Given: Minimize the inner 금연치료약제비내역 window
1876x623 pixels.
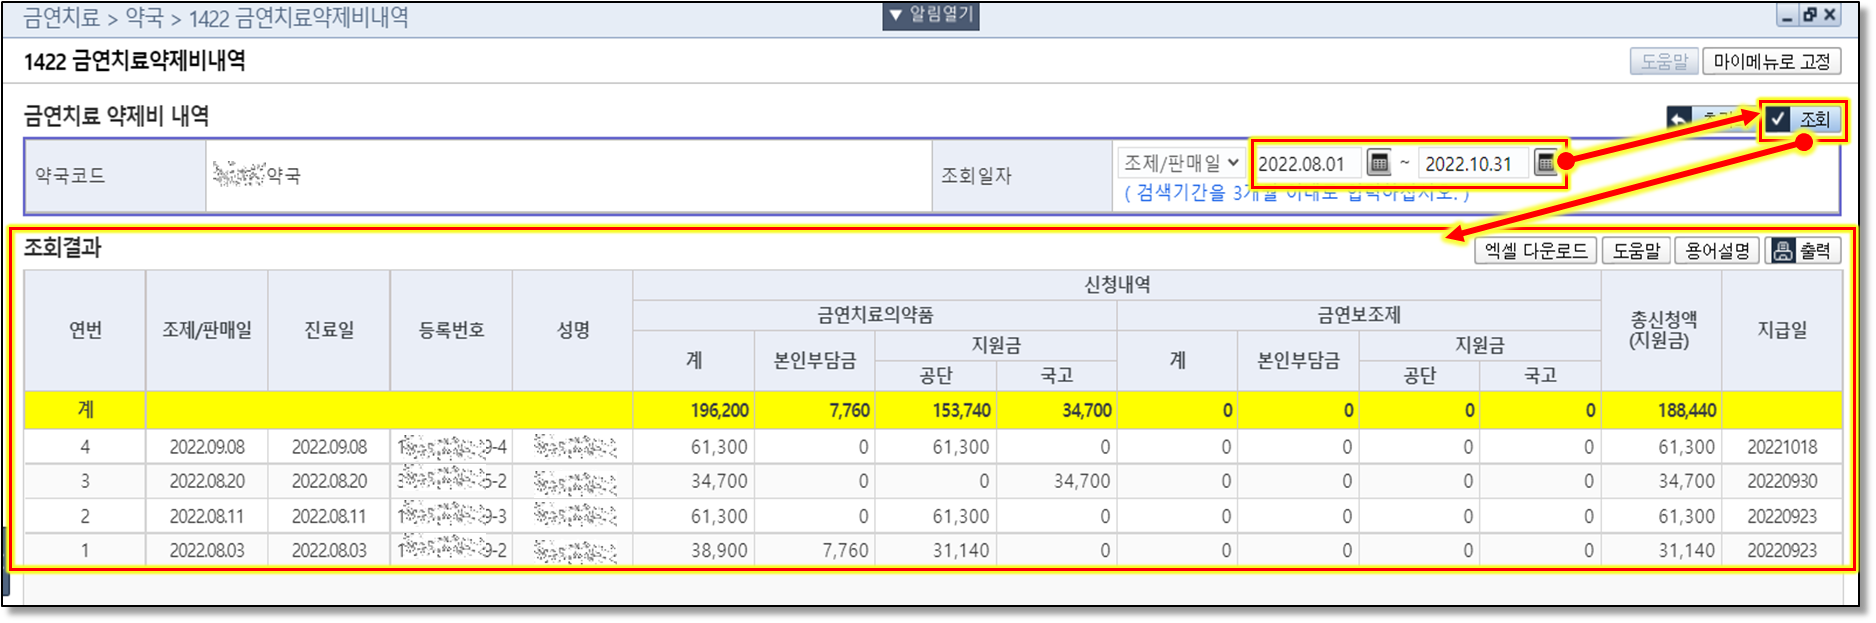Looking at the screenshot, I should click(1789, 15).
